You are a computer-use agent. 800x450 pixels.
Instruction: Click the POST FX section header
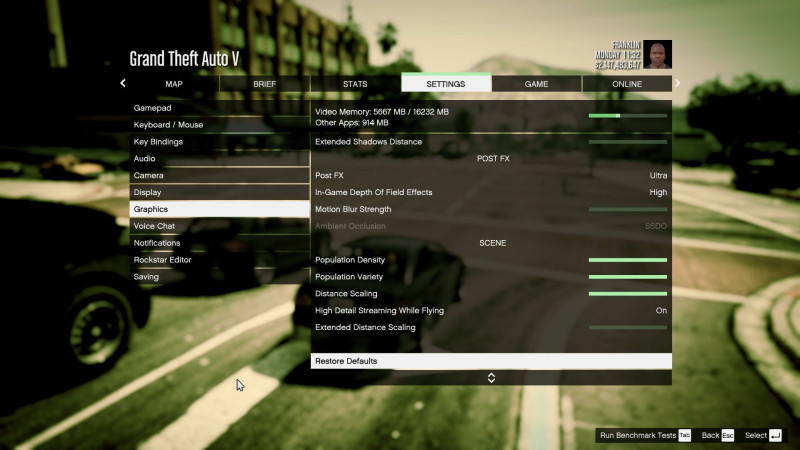[493, 159]
